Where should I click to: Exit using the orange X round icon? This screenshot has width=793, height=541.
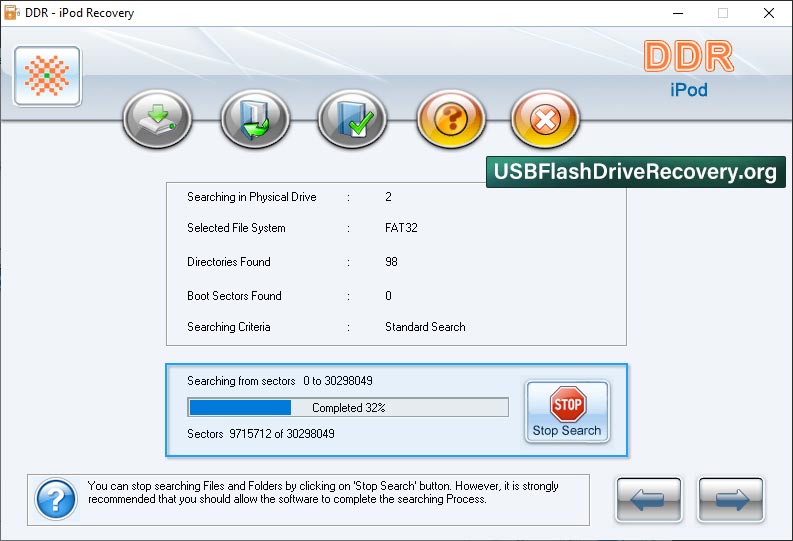[545, 119]
